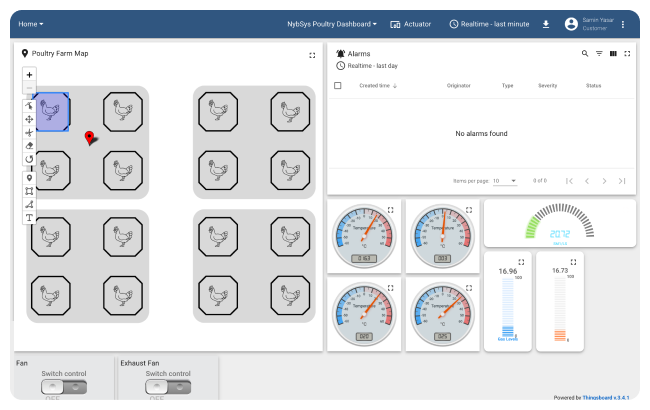Sort by Status column header
The height and width of the screenshot is (410, 650).
[x=593, y=85]
